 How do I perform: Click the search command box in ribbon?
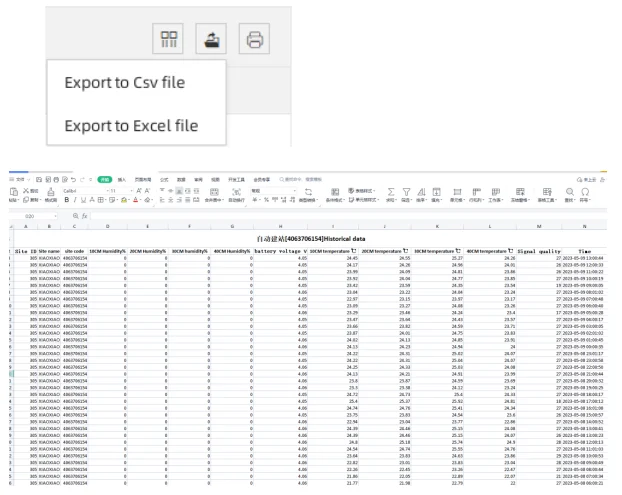coord(301,180)
